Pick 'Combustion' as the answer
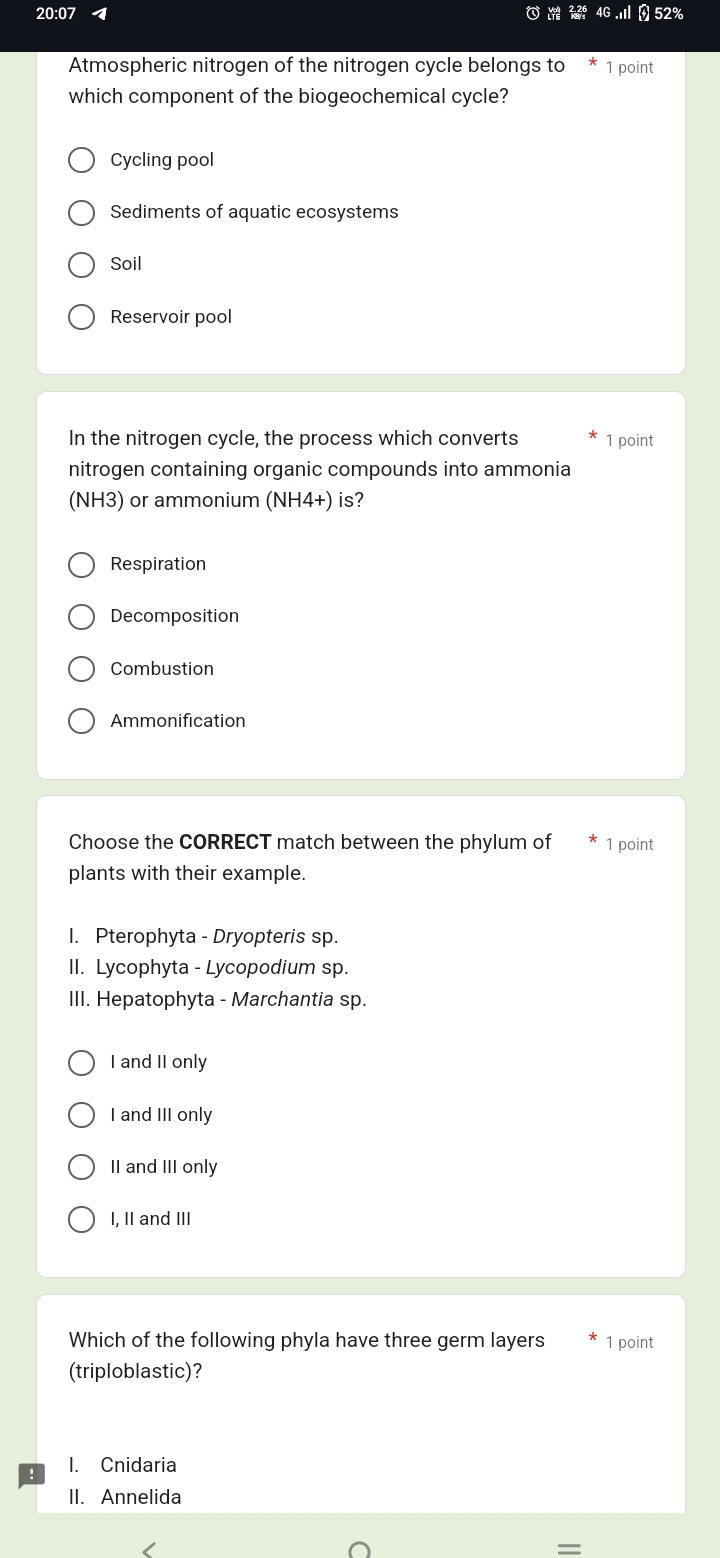Screen dimensions: 720x1558 tap(82, 669)
